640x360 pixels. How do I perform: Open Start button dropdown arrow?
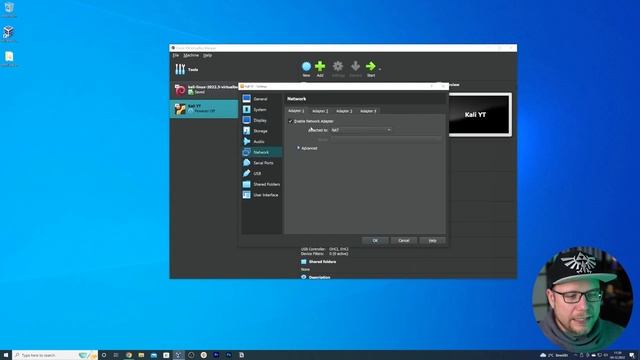pyautogui.click(x=380, y=69)
